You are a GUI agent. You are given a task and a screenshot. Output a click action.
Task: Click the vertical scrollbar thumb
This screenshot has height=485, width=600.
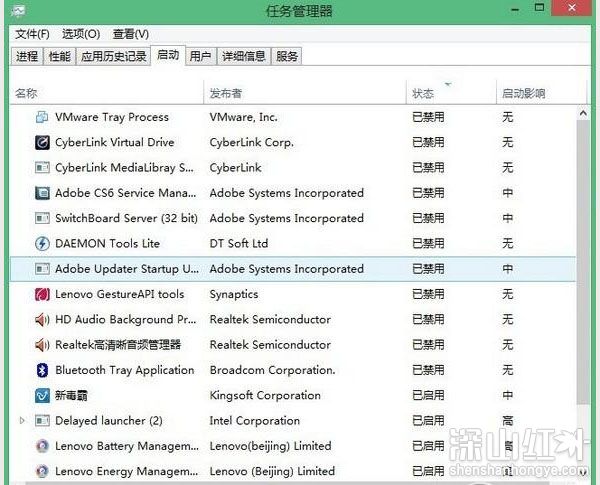pos(583,262)
